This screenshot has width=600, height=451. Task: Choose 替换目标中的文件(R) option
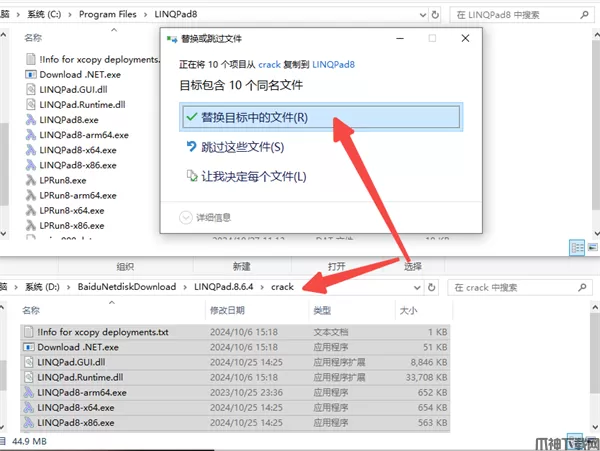coord(321,117)
